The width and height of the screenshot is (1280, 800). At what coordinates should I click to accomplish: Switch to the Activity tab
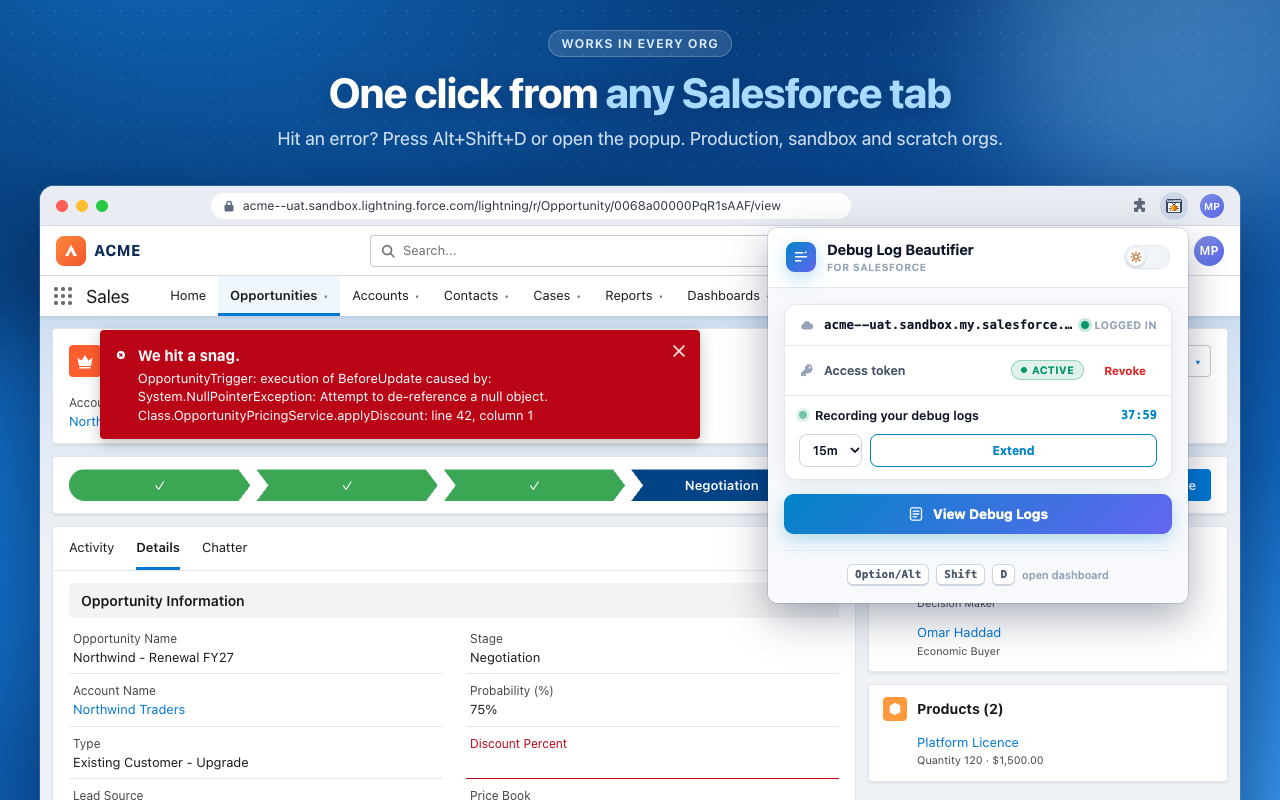pyautogui.click(x=92, y=548)
